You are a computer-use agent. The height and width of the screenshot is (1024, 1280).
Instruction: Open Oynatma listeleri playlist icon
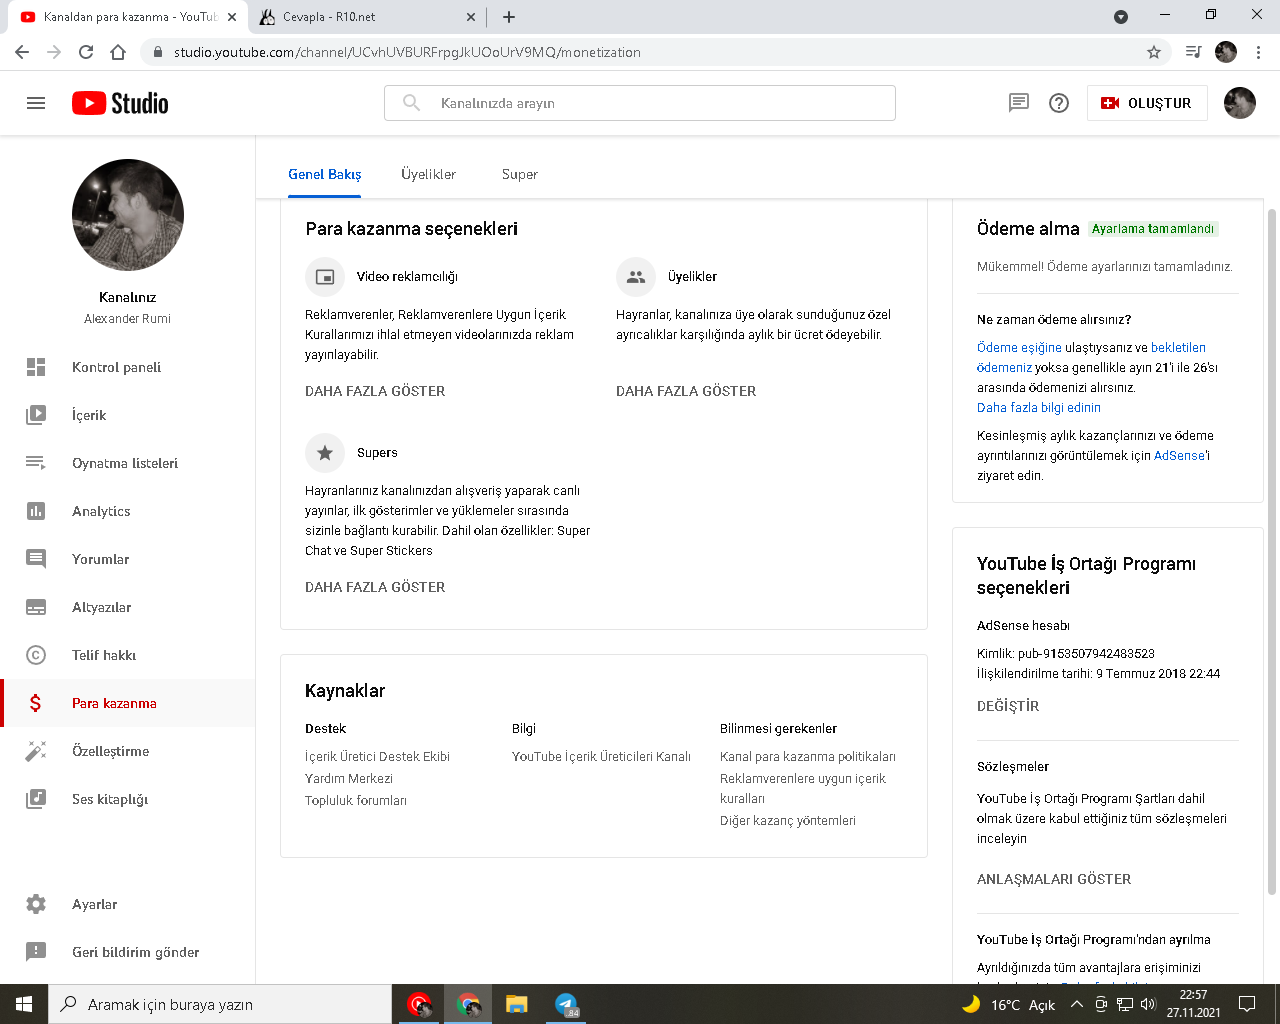36,463
